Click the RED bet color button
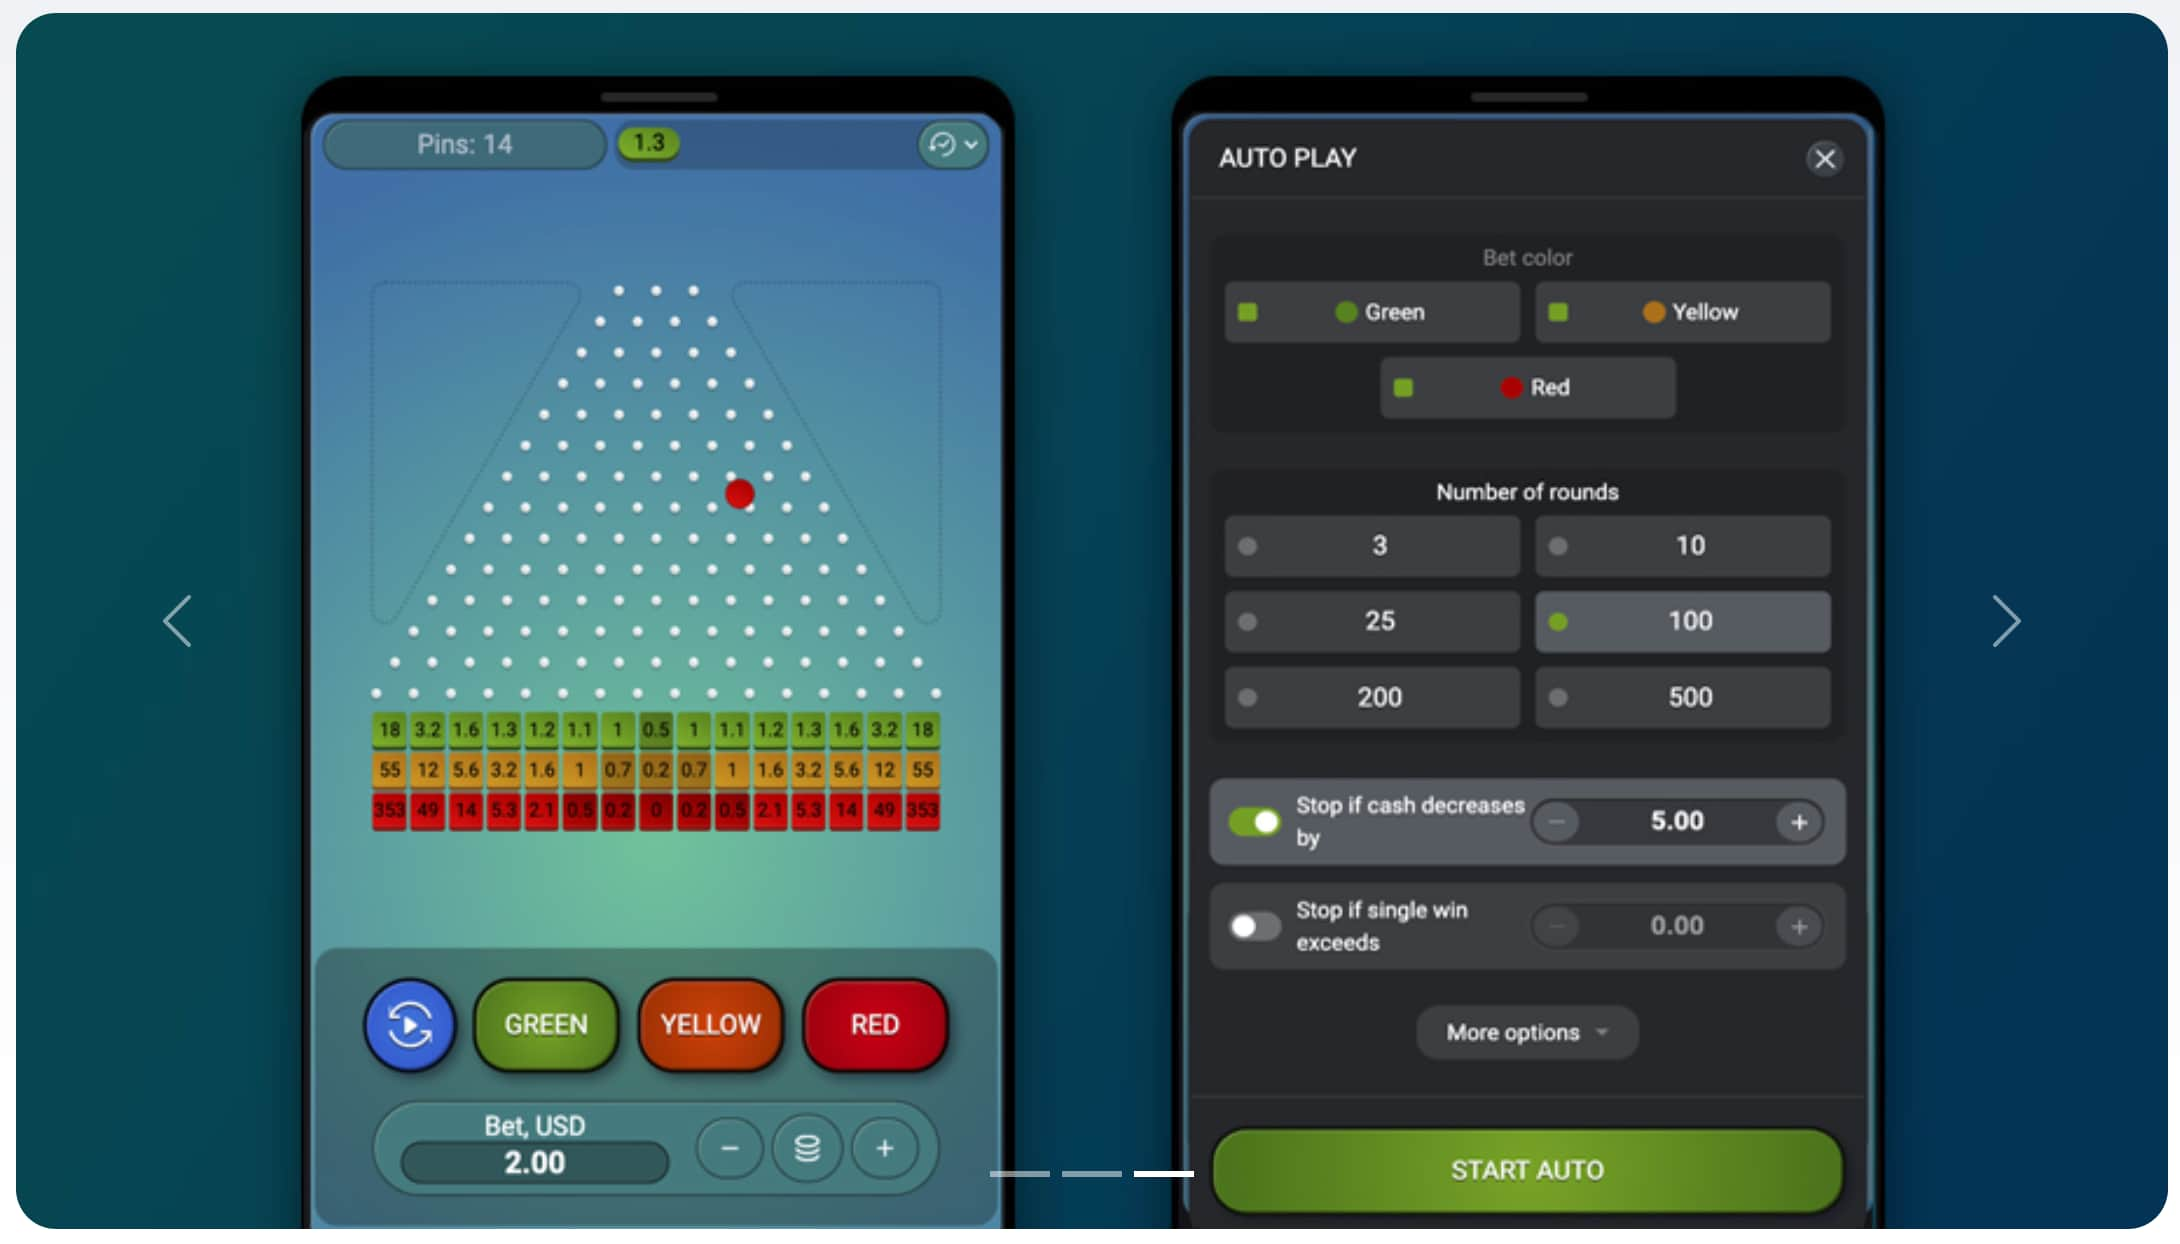This screenshot has height=1244, width=2180. coord(1526,386)
